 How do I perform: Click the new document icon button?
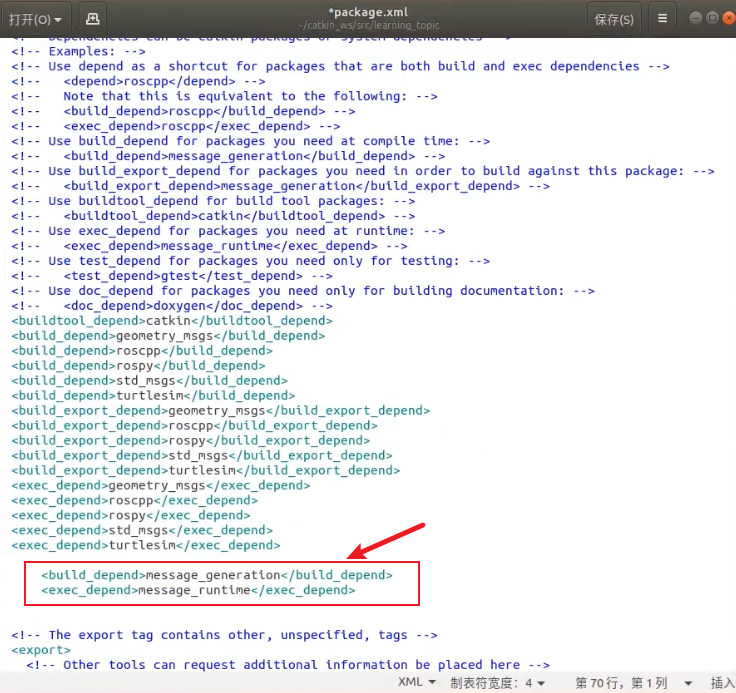pyautogui.click(x=92, y=19)
